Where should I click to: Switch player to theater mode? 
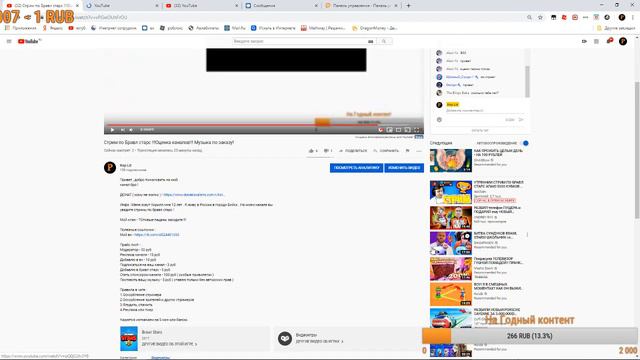399,130
